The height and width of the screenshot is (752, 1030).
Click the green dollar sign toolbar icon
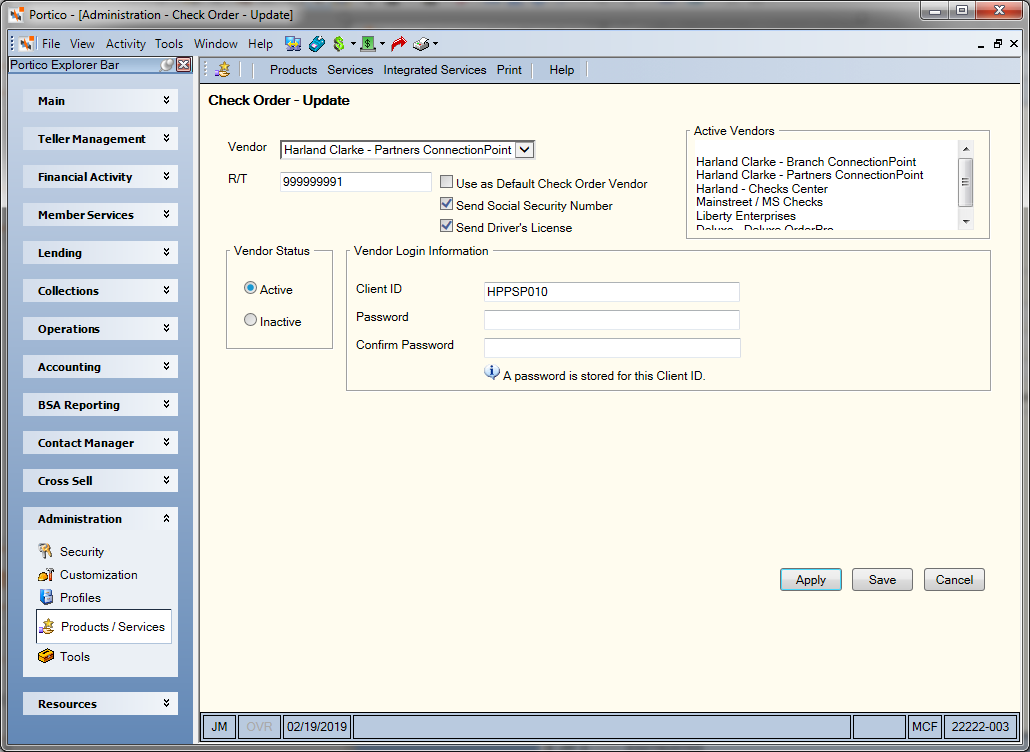[339, 44]
